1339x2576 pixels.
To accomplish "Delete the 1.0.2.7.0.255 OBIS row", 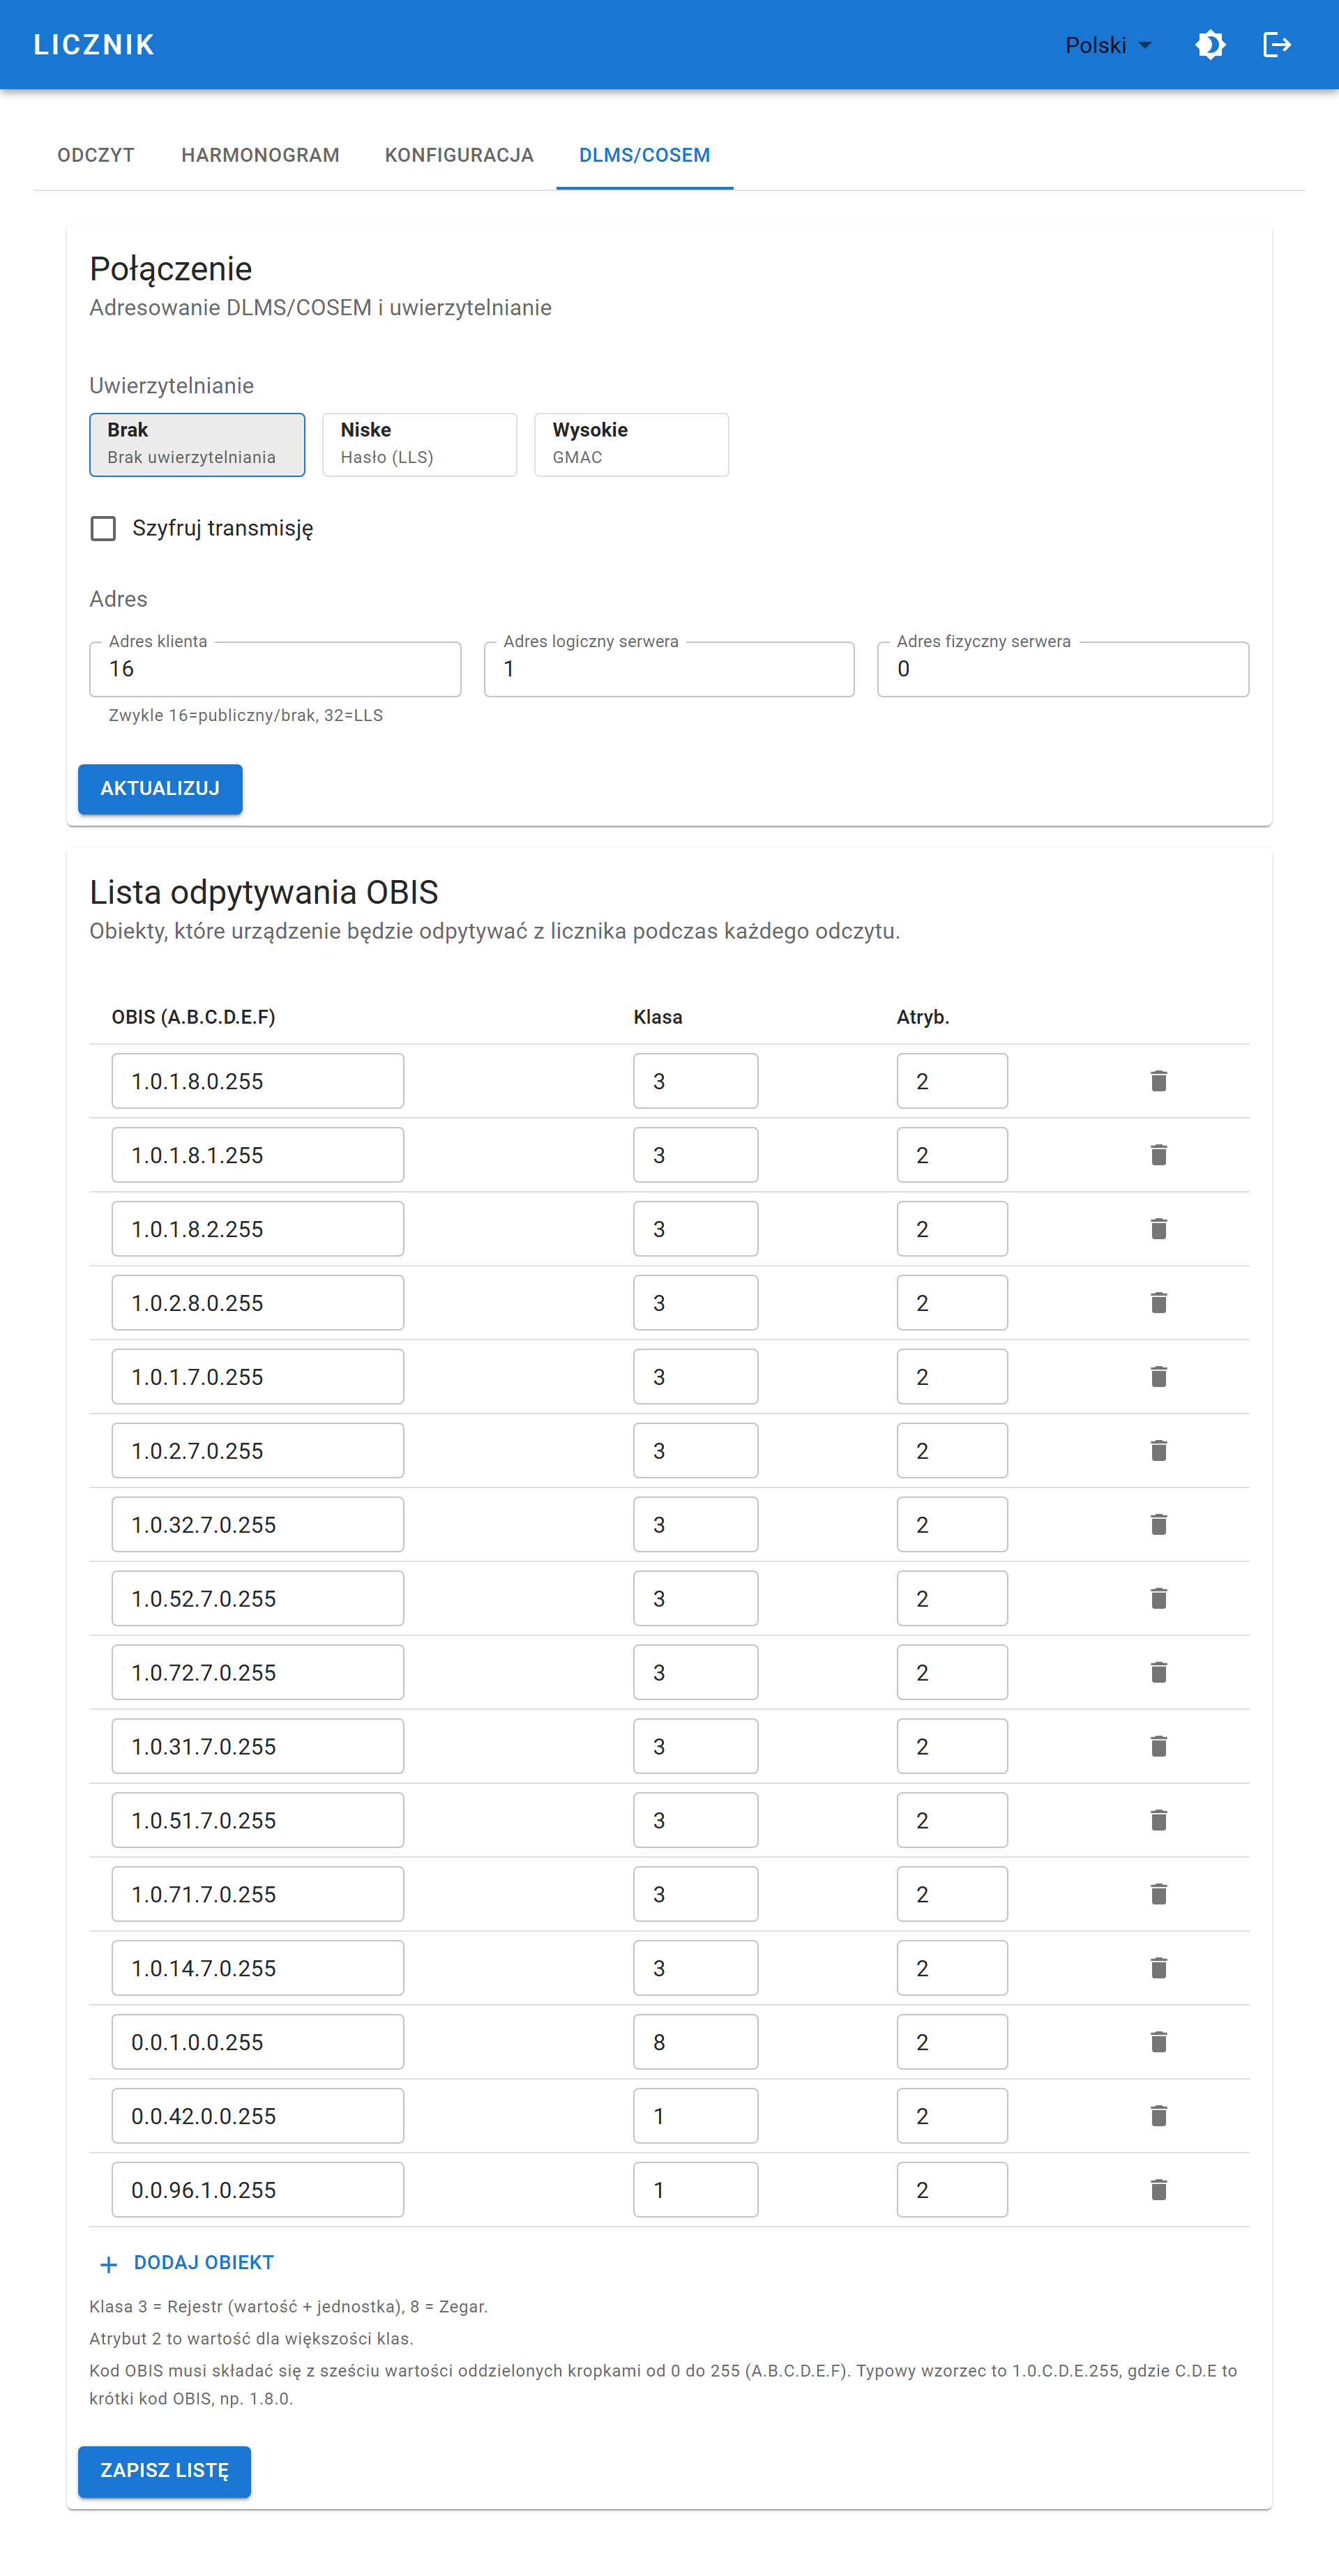I will (1158, 1451).
